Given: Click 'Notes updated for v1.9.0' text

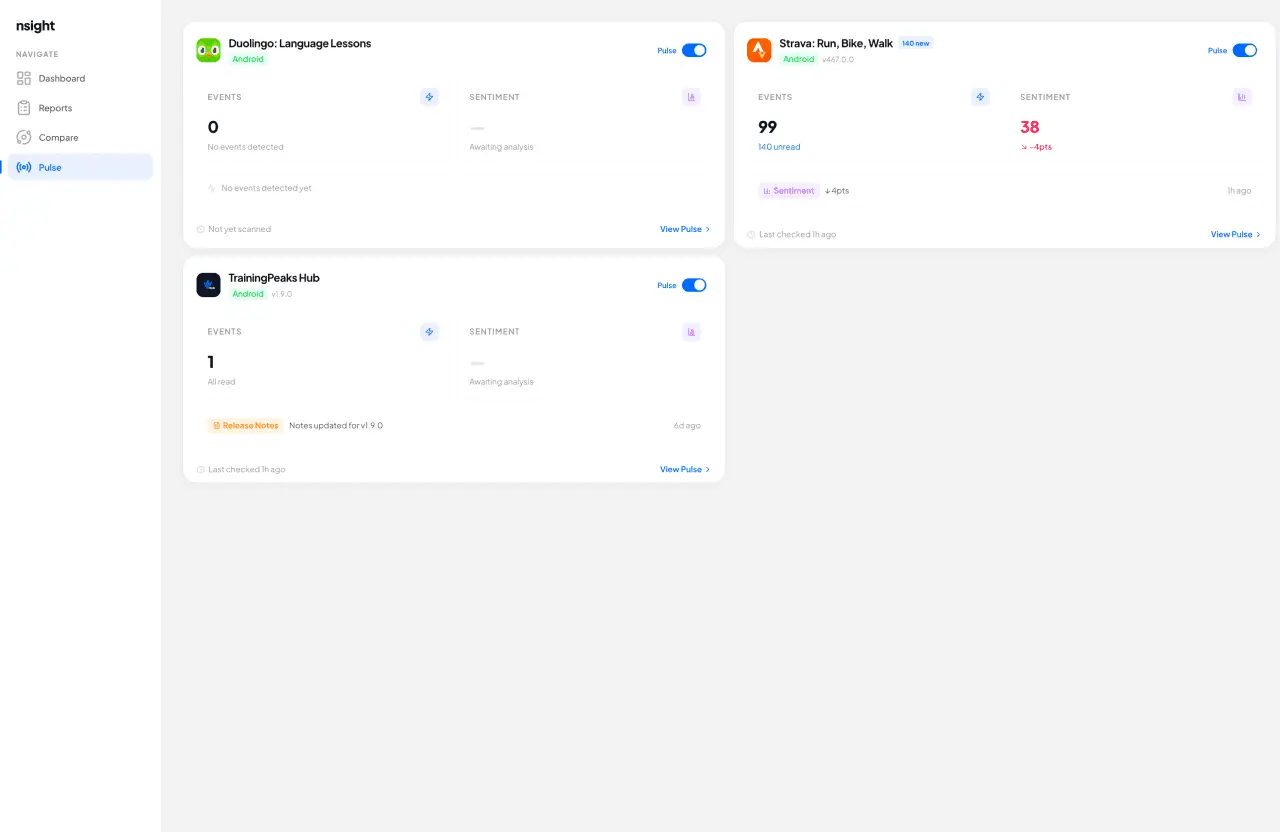Looking at the screenshot, I should [336, 425].
